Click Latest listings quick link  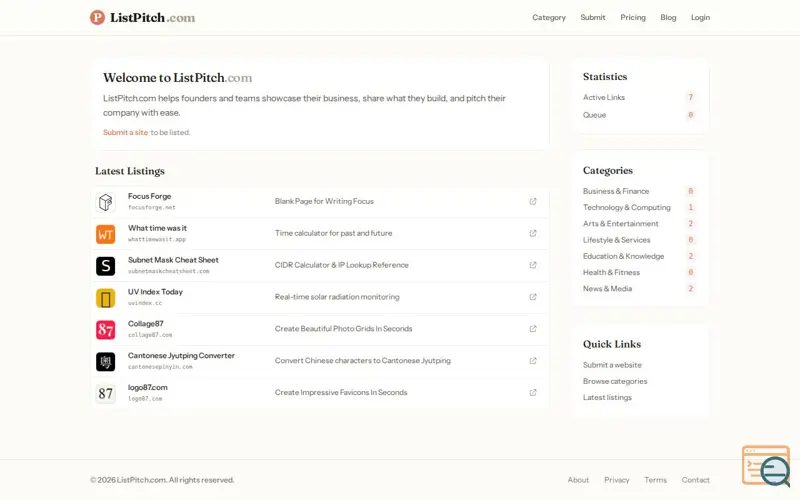[x=607, y=398]
